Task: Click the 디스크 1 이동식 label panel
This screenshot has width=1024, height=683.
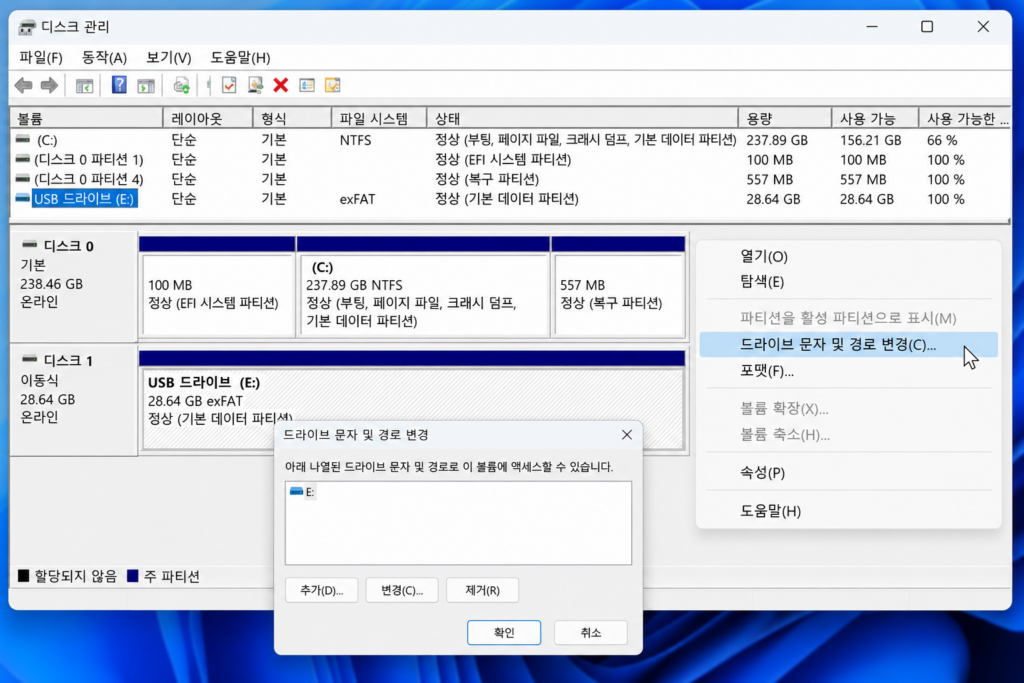Action: (73, 400)
